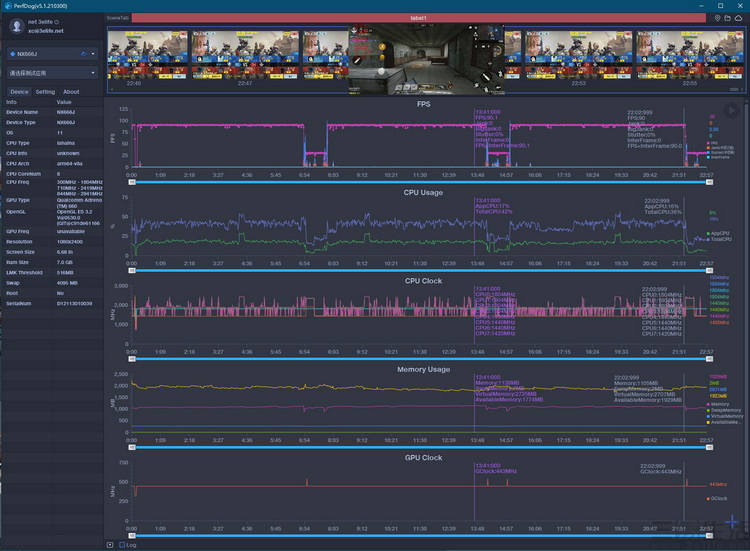
Task: Open the About tab
Action: pos(71,92)
